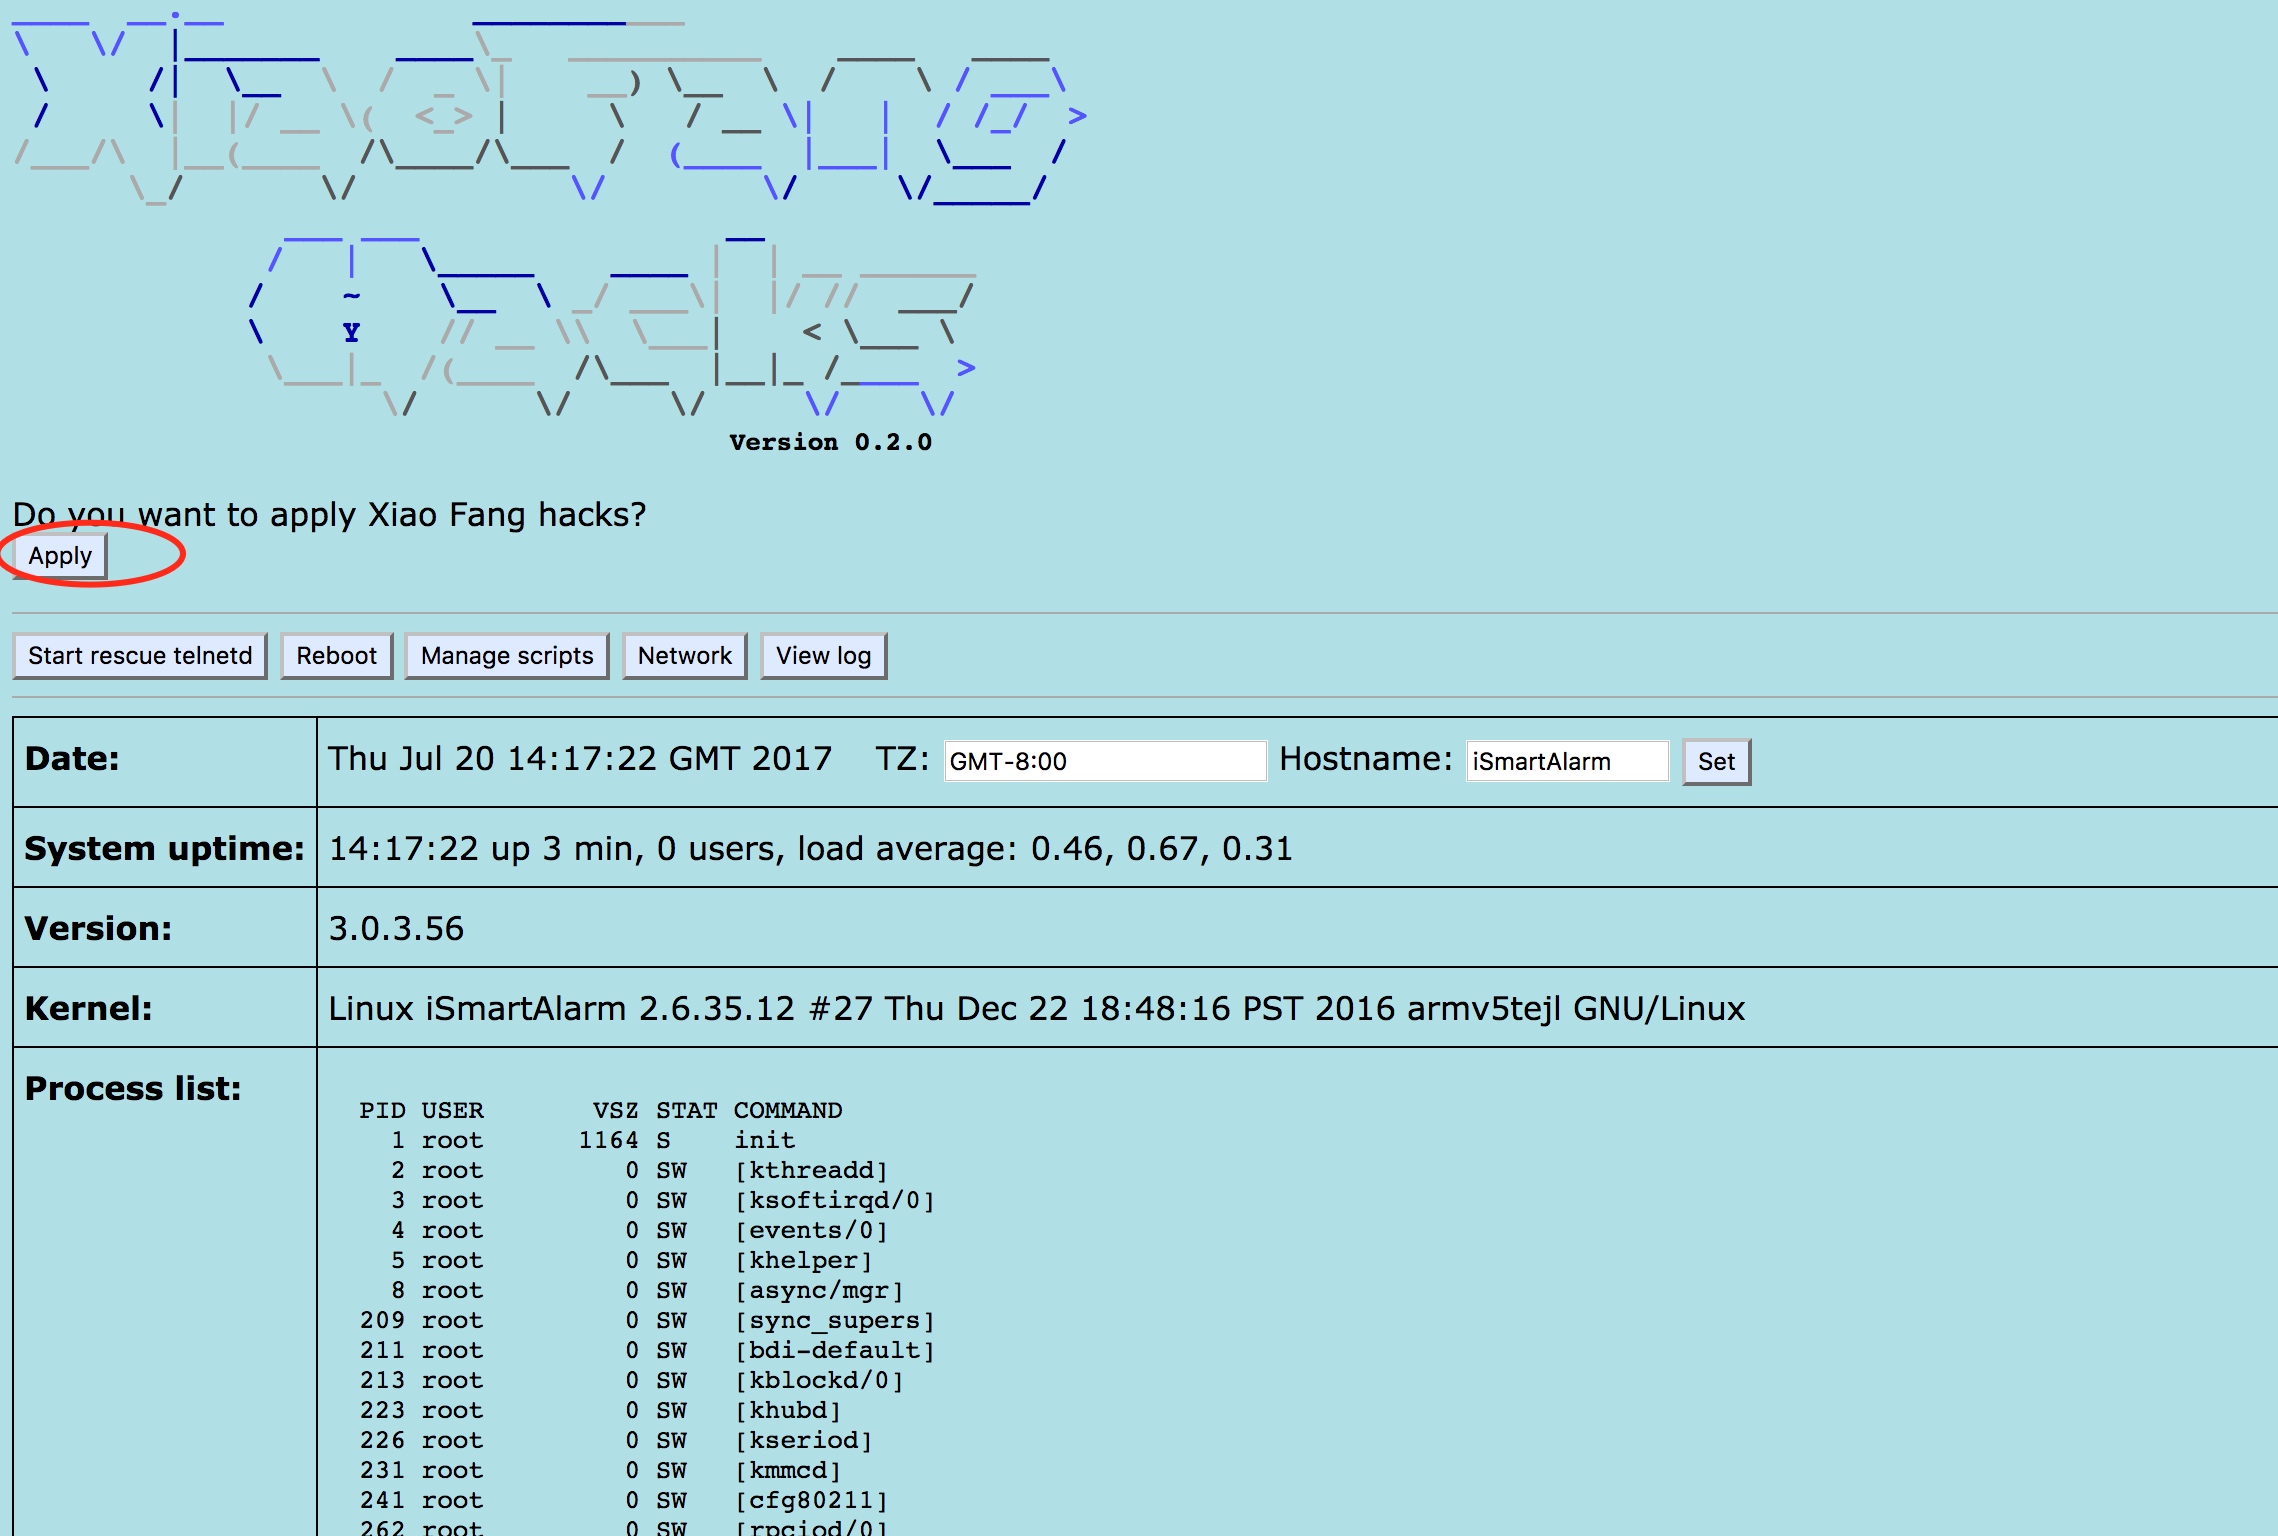Select the [kmmcd] process row
The width and height of the screenshot is (2278, 1536).
[x=601, y=1470]
